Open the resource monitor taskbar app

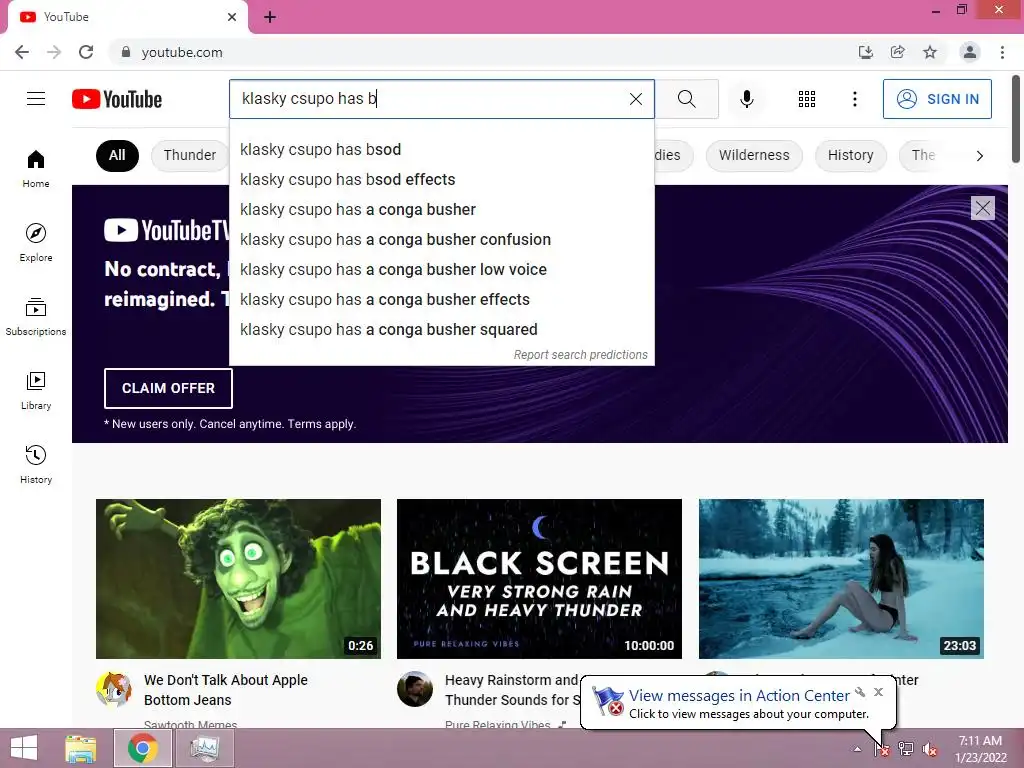tap(205, 748)
